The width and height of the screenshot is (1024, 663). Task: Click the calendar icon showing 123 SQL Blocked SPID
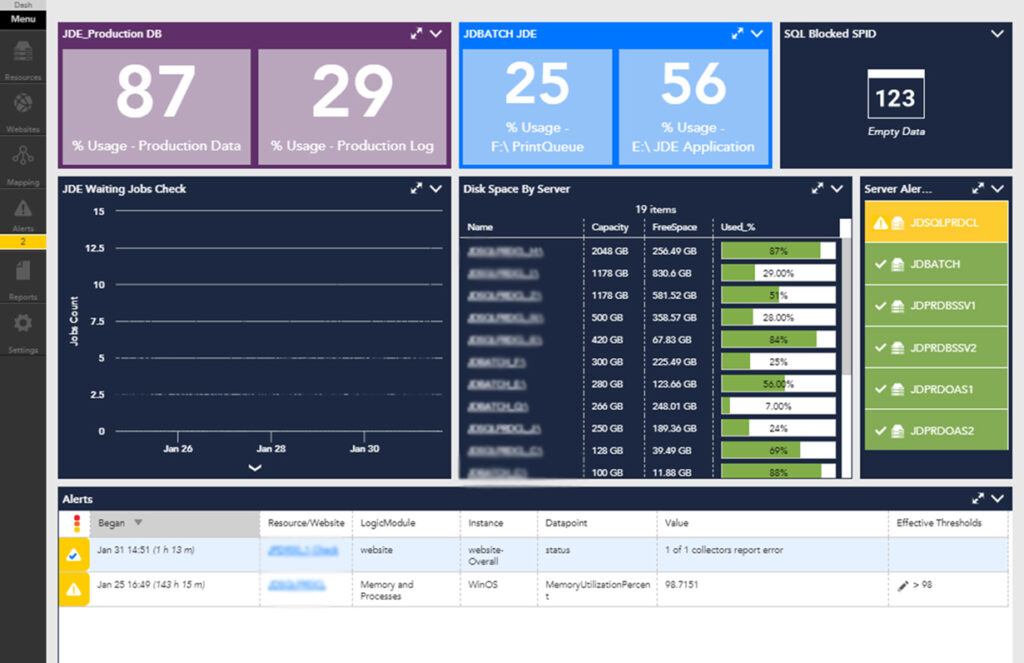click(895, 93)
